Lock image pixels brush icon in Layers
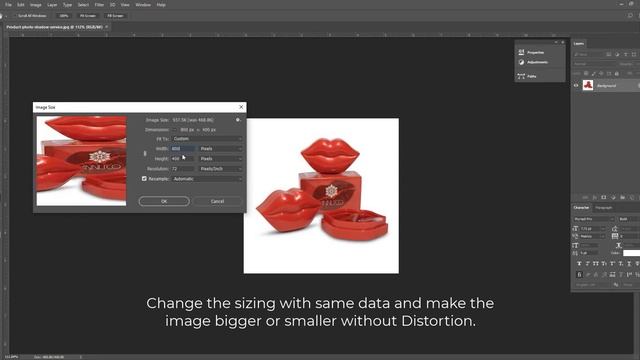 [x=593, y=73]
